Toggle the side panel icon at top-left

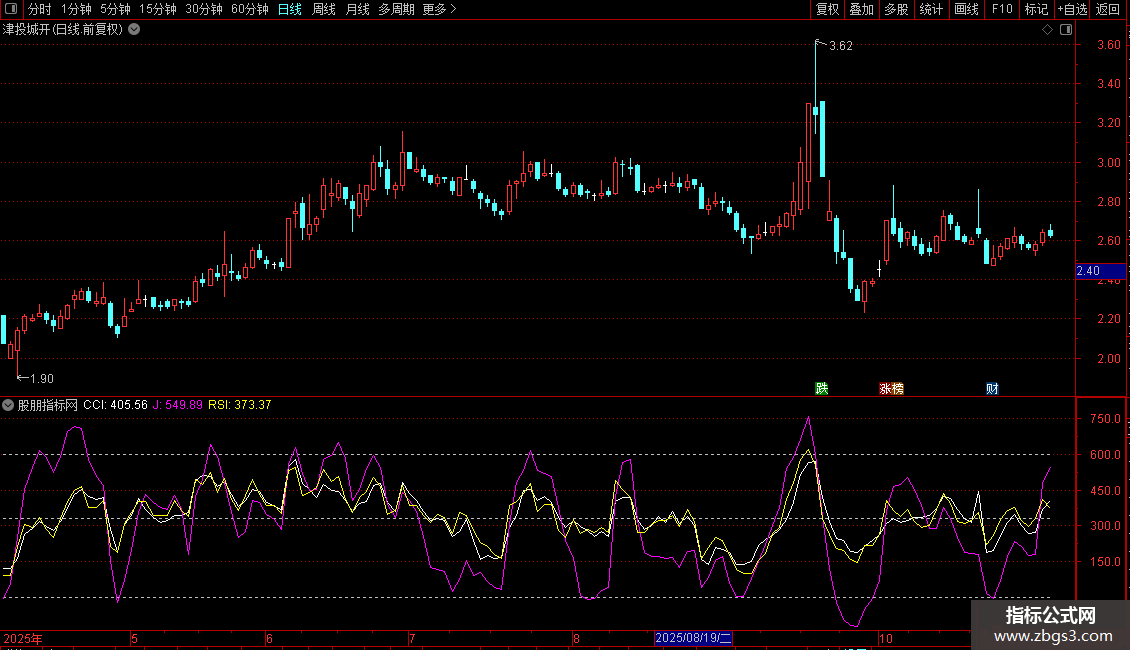tap(11, 9)
